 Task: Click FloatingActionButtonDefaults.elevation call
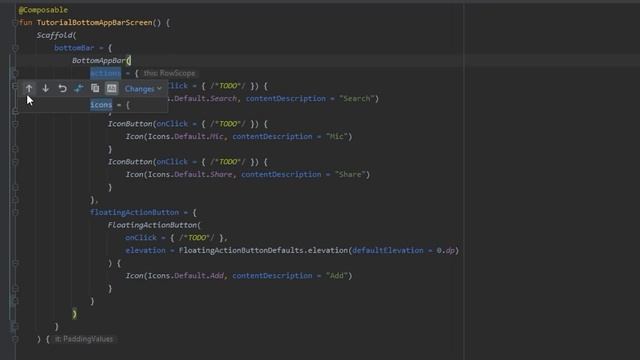point(263,250)
